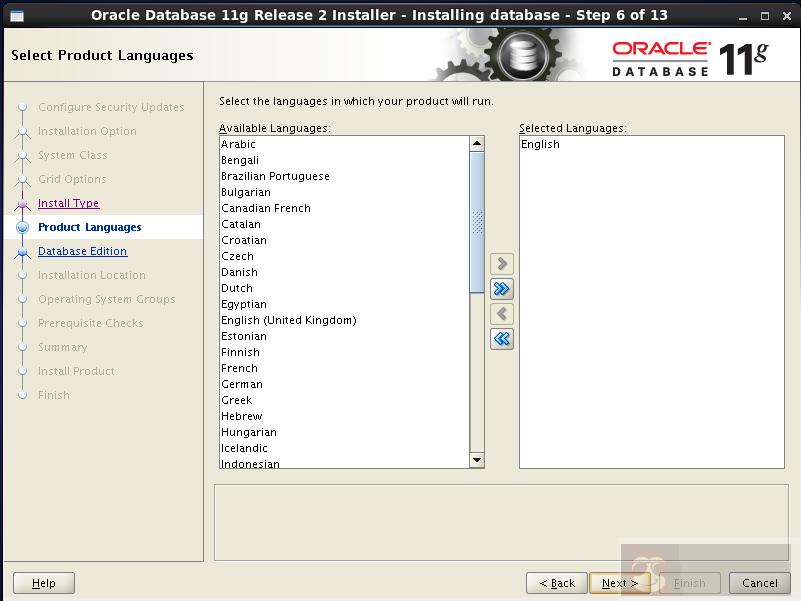Remove all languages with double-left arrow
The height and width of the screenshot is (601, 801).
[501, 338]
